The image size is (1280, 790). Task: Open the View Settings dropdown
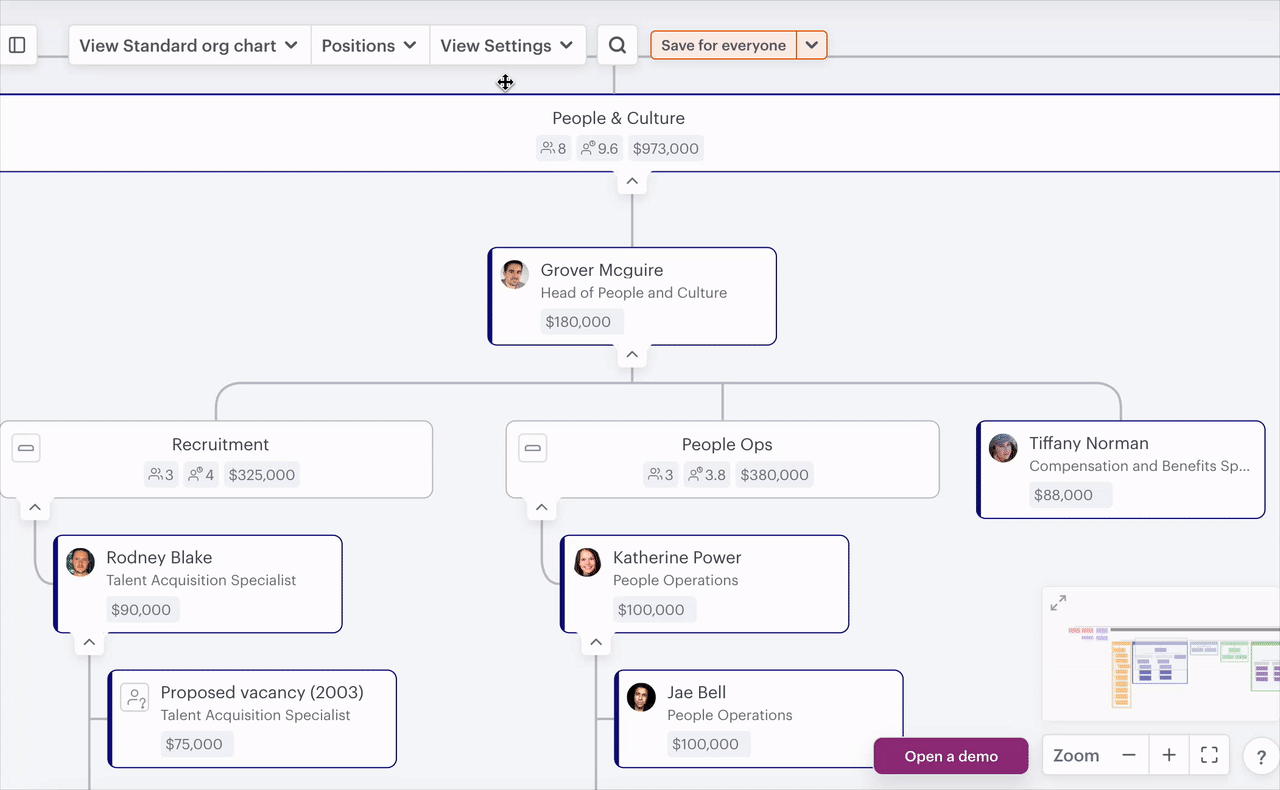click(x=508, y=44)
